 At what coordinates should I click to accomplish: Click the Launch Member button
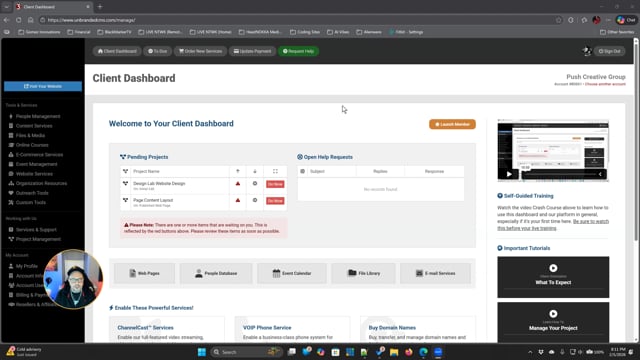(452, 124)
